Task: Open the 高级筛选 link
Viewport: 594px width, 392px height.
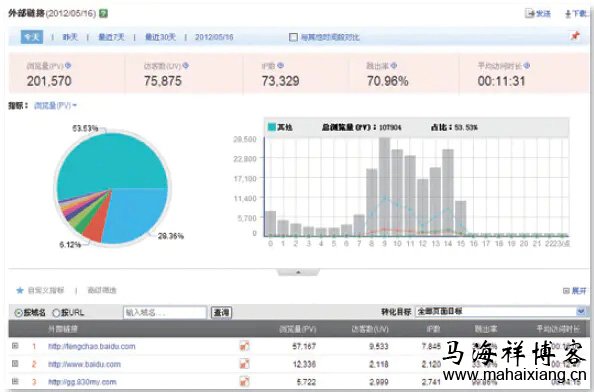Action: click(102, 290)
